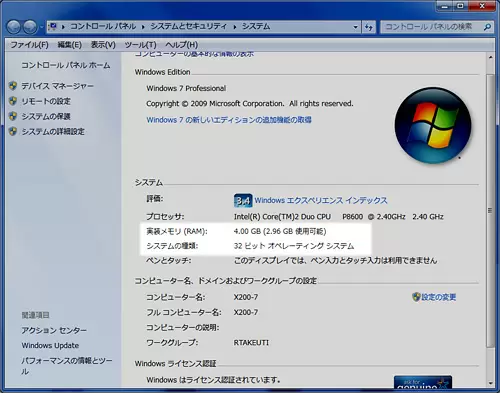Open recent pages dropdown beside nav arrows

pyautogui.click(x=41, y=27)
